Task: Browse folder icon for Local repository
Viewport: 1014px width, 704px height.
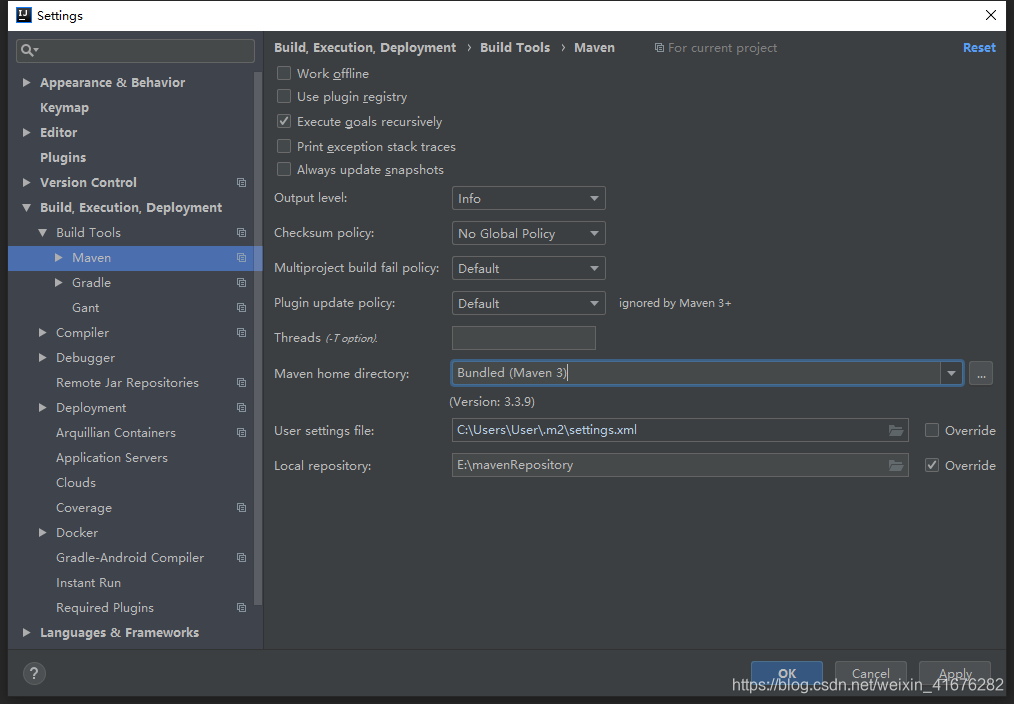Action: (x=896, y=465)
